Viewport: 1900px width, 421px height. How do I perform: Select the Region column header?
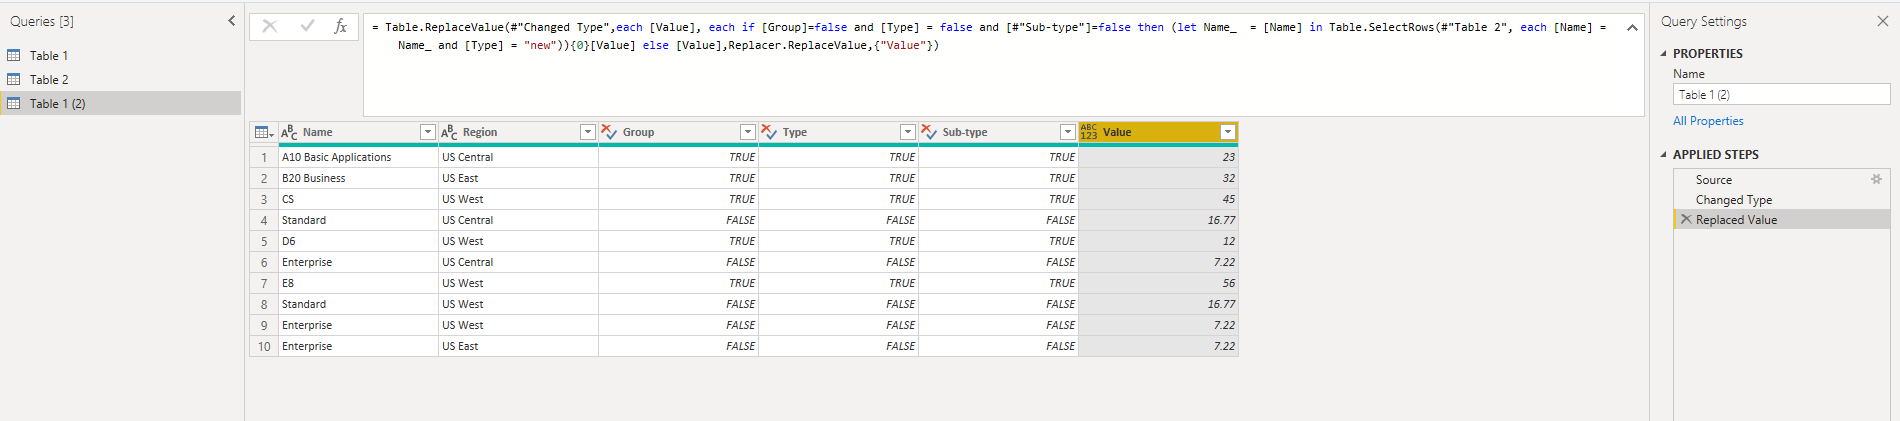tap(518, 132)
